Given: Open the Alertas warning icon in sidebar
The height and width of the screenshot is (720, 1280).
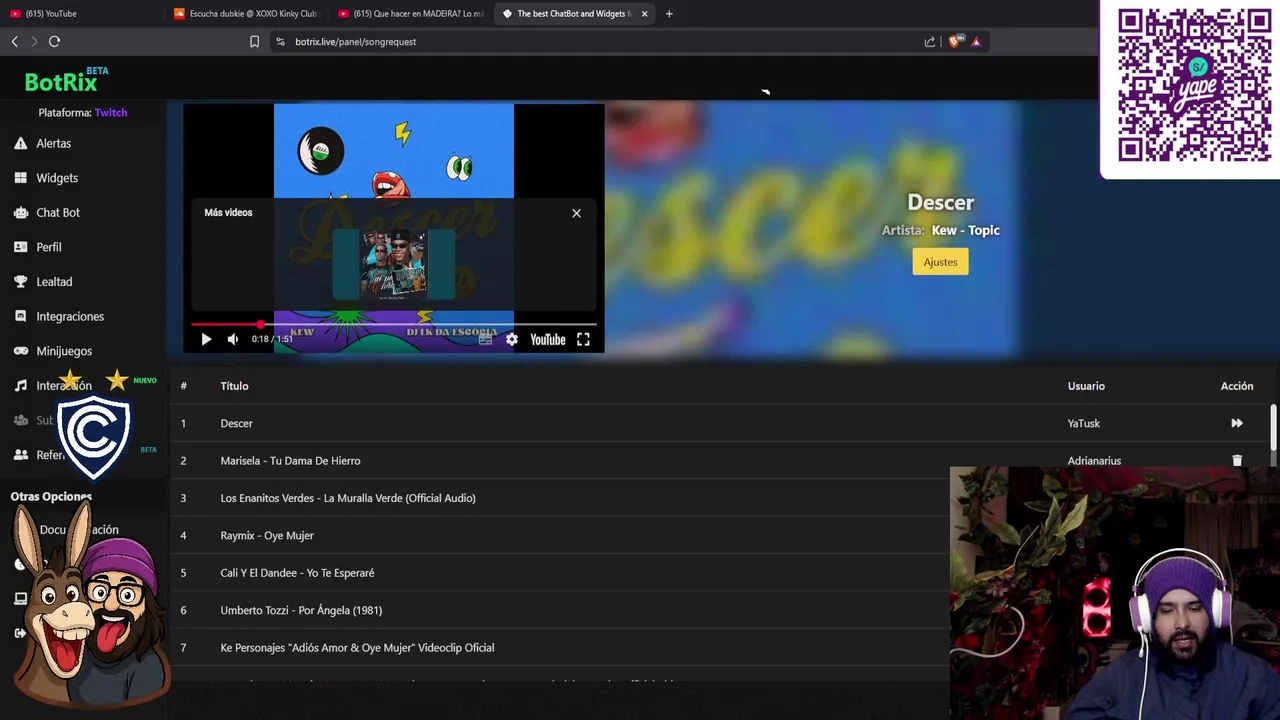Looking at the screenshot, I should pyautogui.click(x=20, y=144).
